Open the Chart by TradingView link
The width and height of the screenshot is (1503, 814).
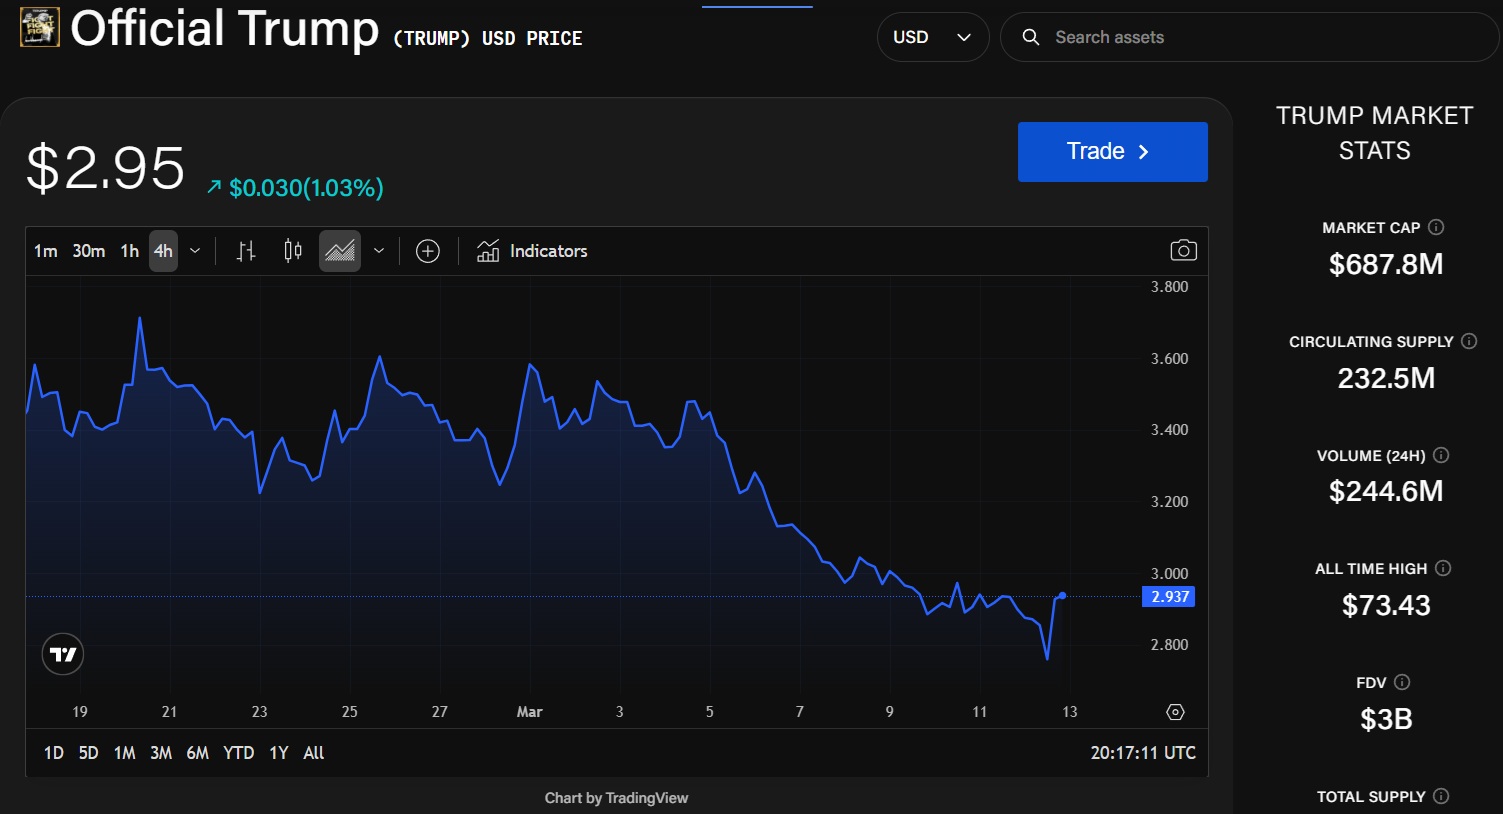tap(616, 798)
